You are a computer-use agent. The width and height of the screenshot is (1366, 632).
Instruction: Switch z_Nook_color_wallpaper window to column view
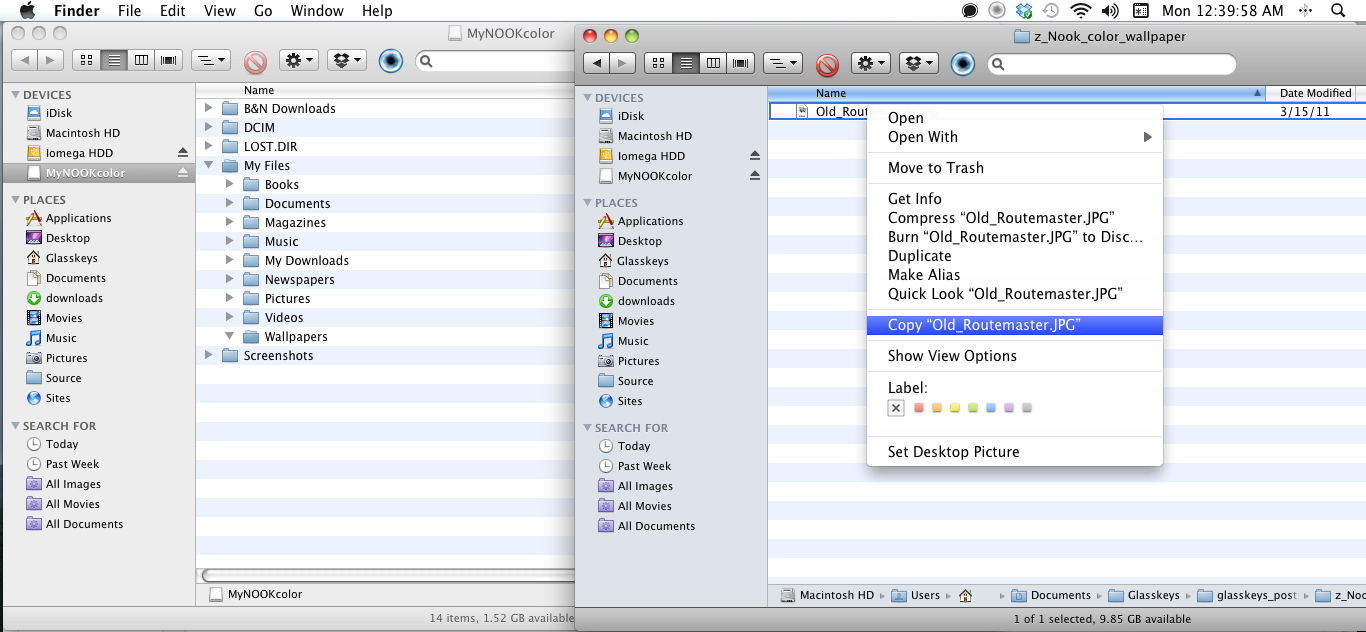pyautogui.click(x=713, y=64)
